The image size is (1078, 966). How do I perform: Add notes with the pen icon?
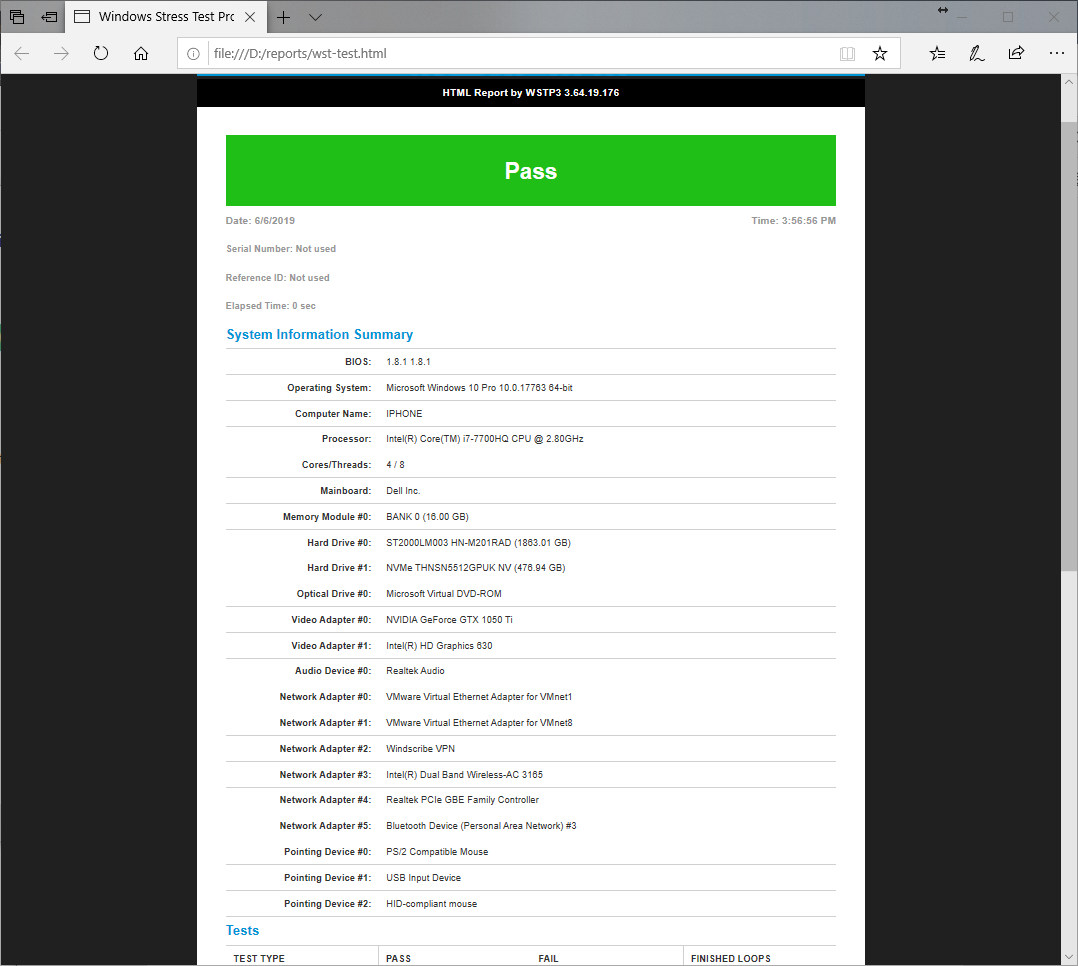[977, 54]
